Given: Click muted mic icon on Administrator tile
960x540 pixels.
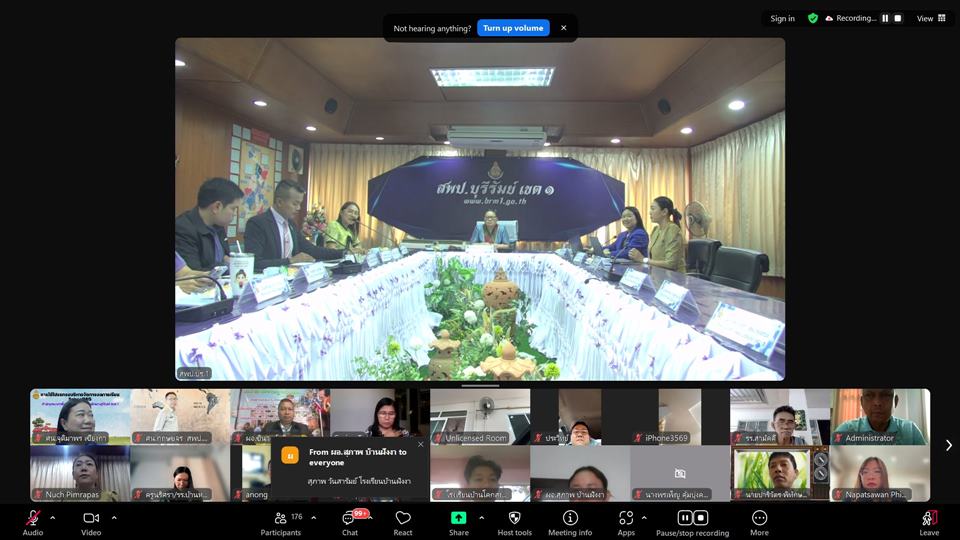Looking at the screenshot, I should [x=839, y=438].
